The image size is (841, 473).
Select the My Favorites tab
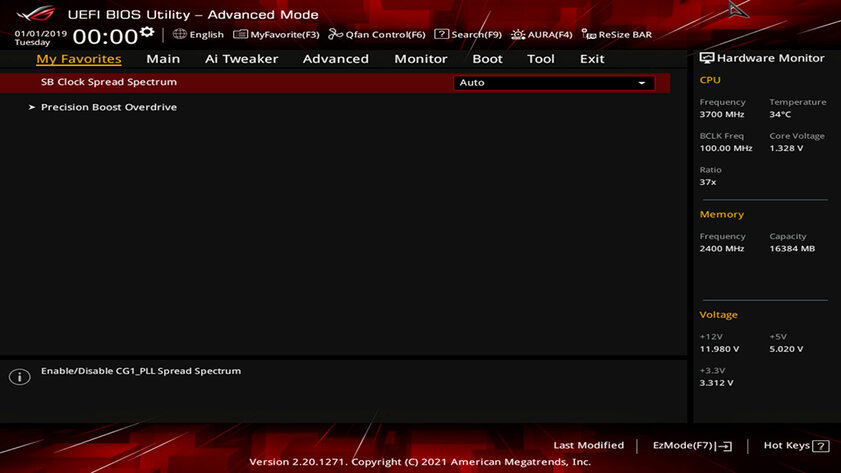pos(79,58)
